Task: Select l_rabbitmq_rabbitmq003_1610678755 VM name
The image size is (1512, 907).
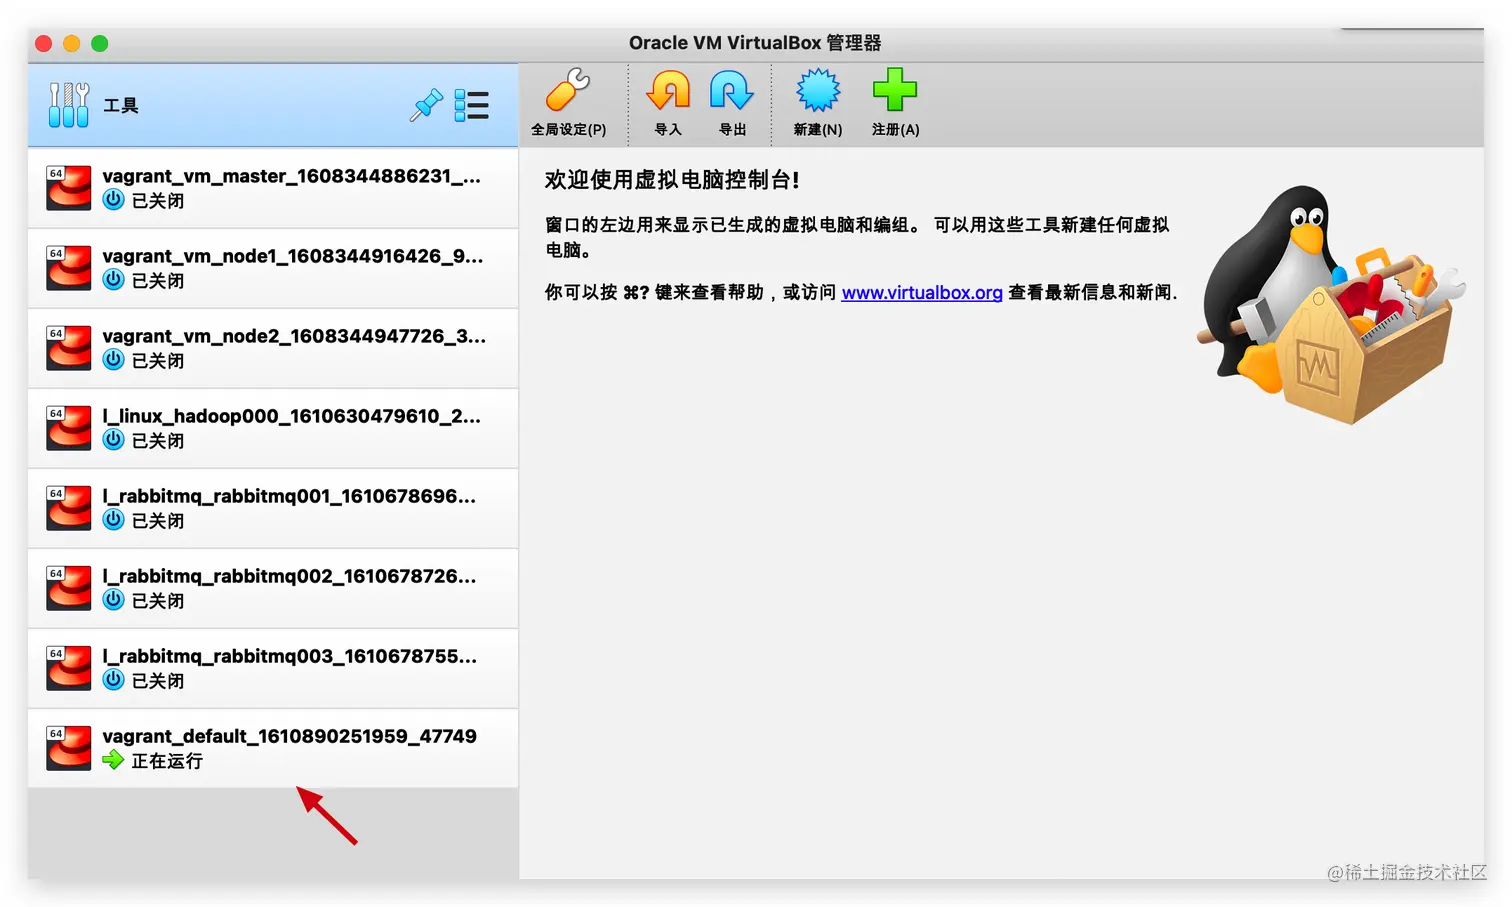Action: pyautogui.click(x=289, y=656)
